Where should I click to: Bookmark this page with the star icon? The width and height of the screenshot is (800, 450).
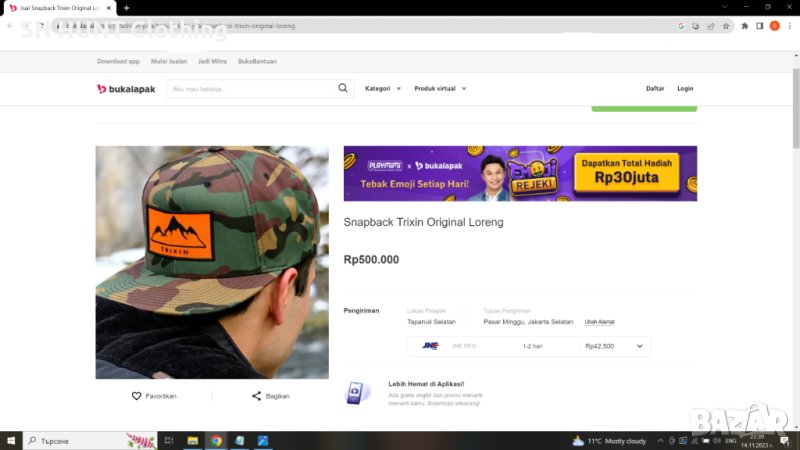coord(726,26)
